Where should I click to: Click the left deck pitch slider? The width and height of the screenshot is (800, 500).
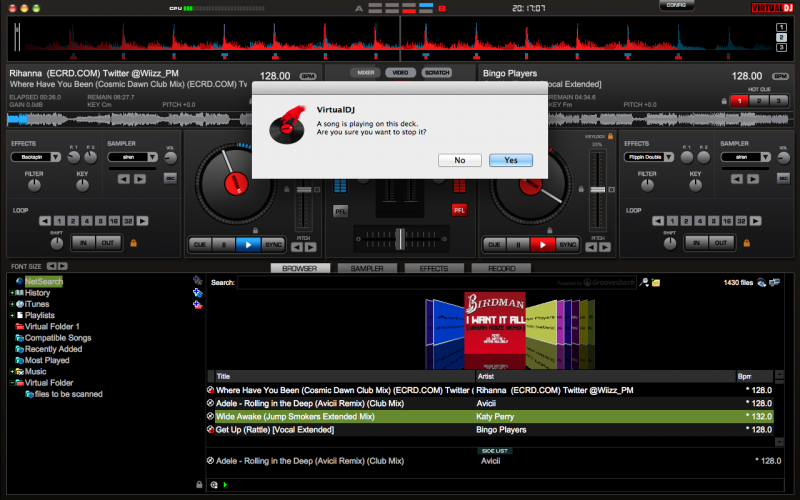304,190
